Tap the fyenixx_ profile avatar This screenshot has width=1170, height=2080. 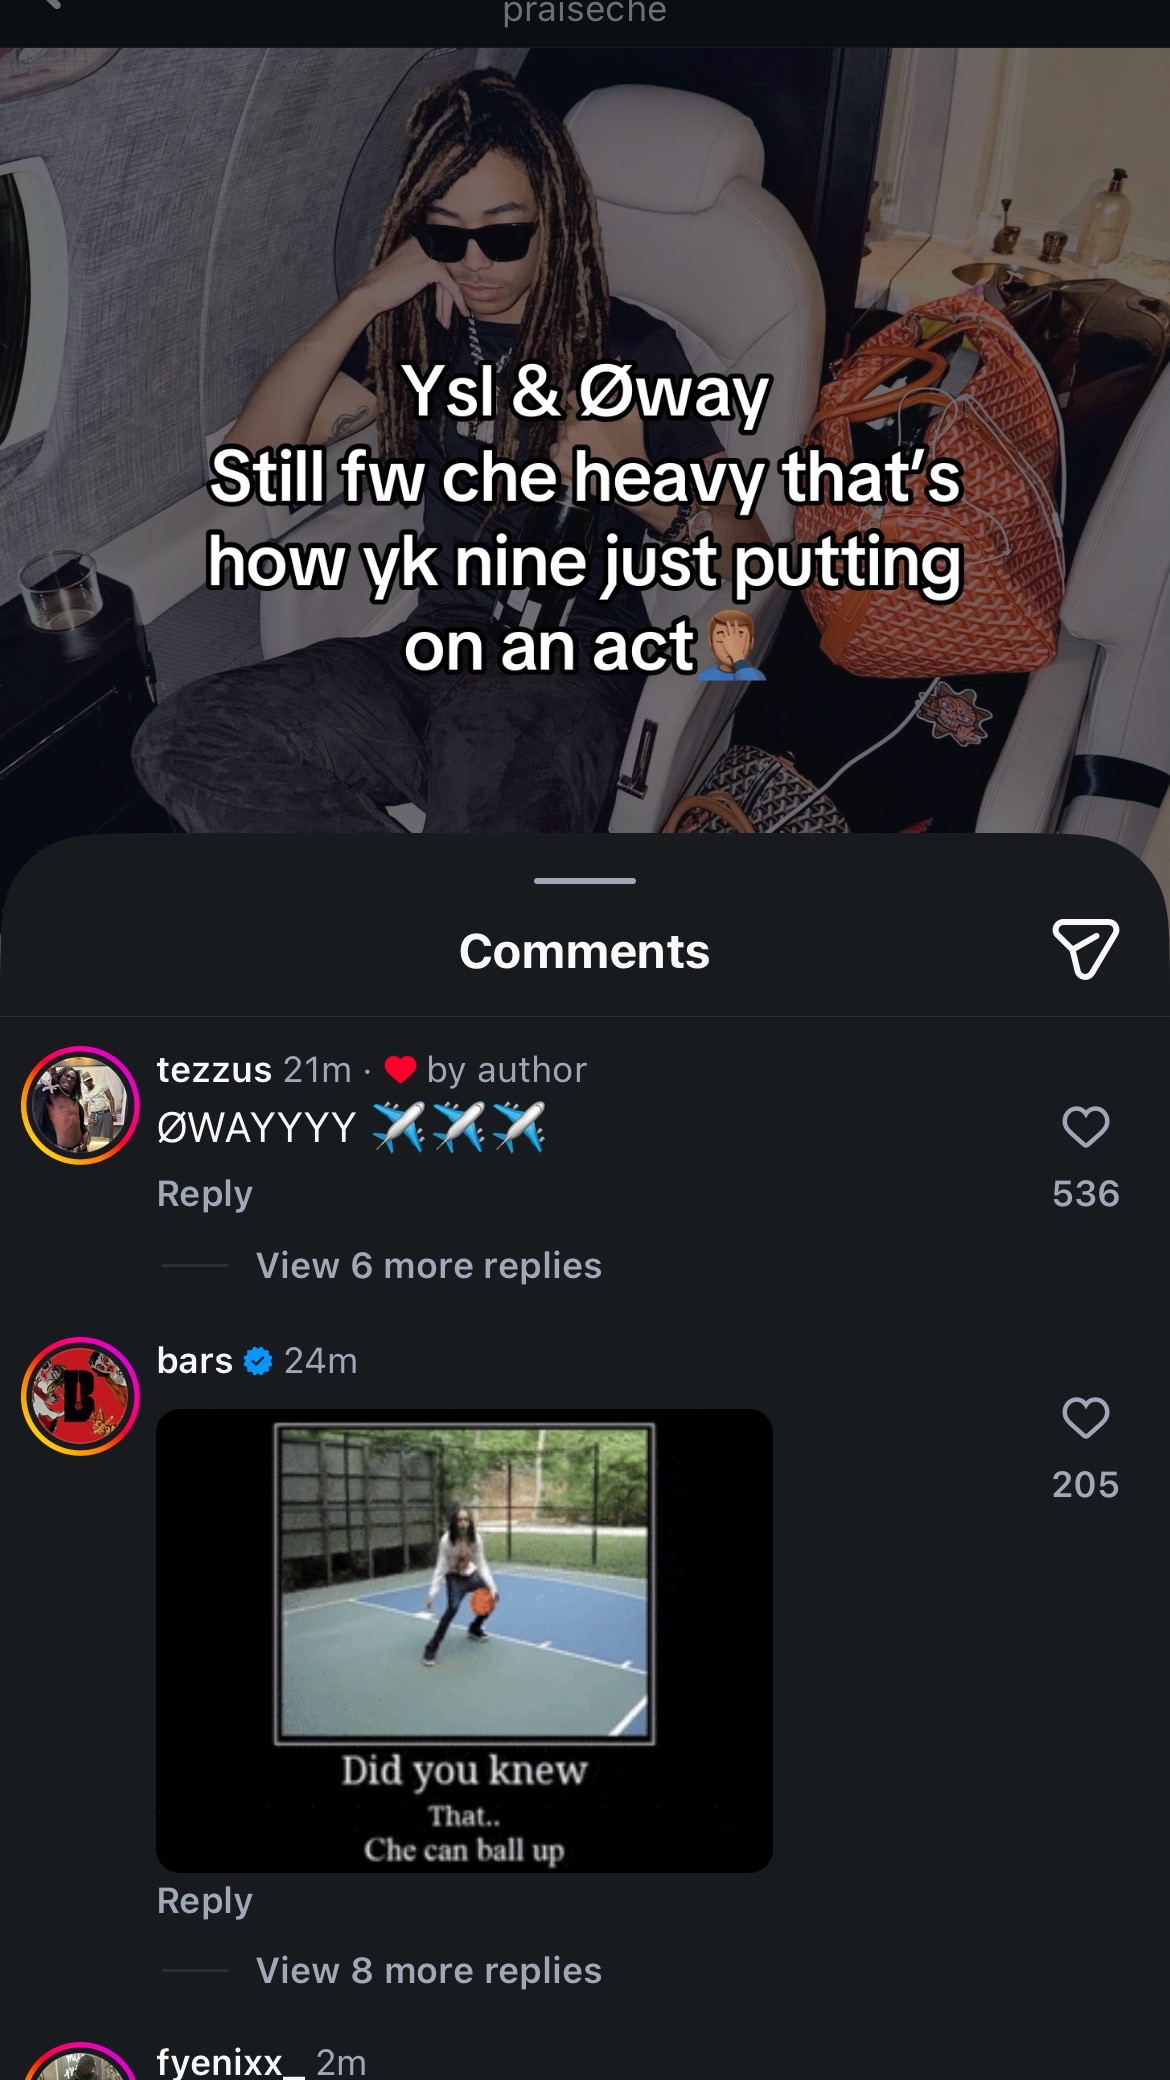point(80,2062)
